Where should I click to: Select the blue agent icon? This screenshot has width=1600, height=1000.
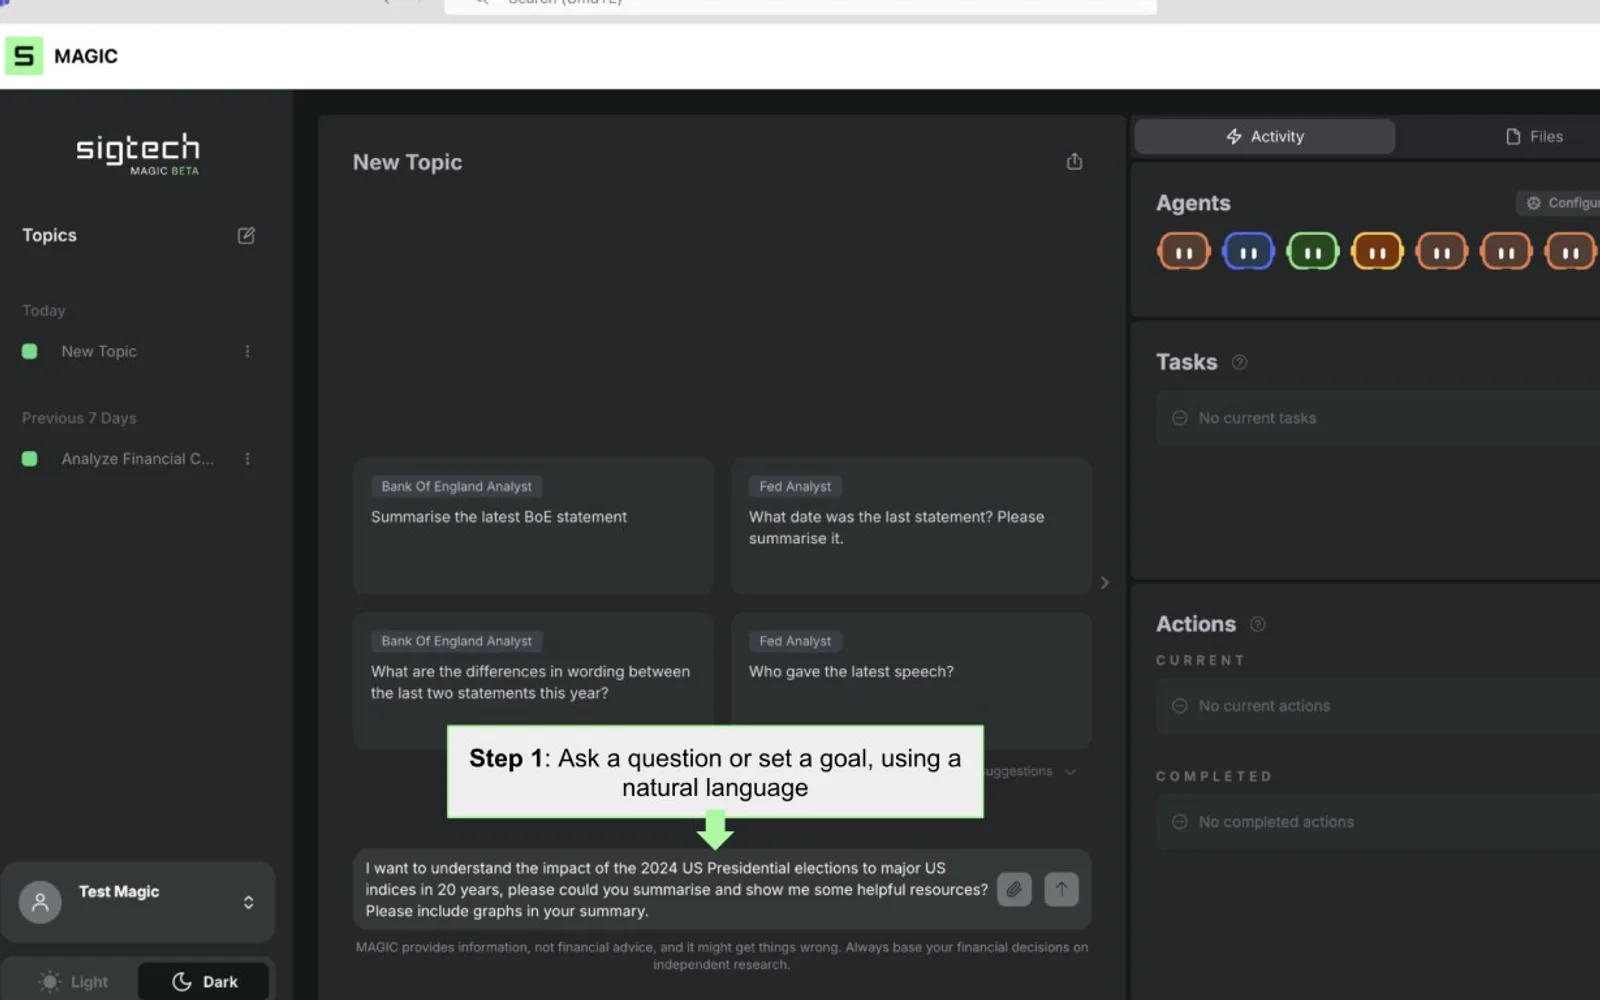(x=1248, y=252)
